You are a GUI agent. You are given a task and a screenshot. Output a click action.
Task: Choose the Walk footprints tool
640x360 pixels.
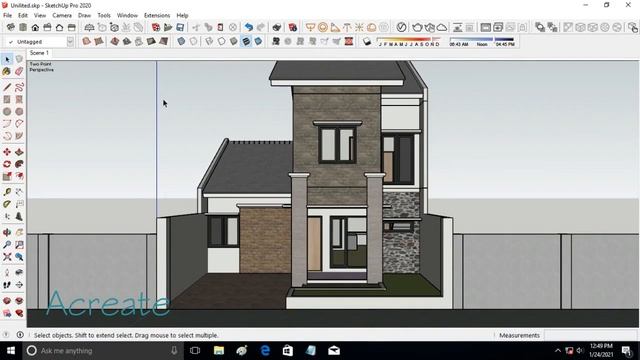7,285
